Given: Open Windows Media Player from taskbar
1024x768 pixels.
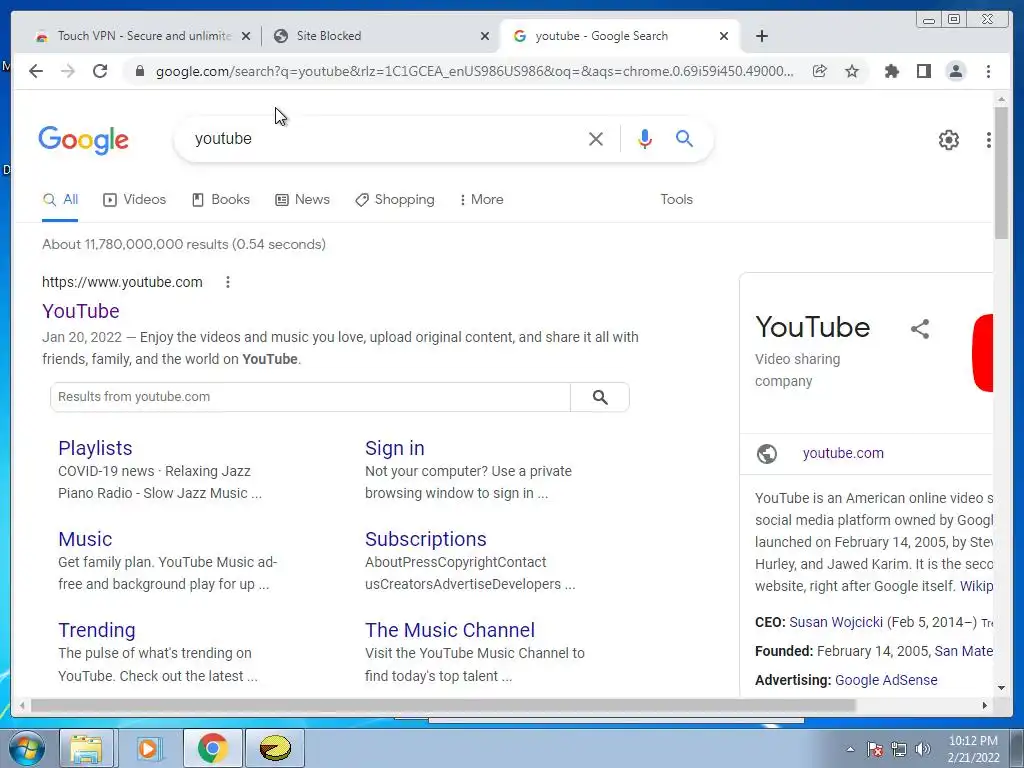Looking at the screenshot, I should tap(148, 748).
